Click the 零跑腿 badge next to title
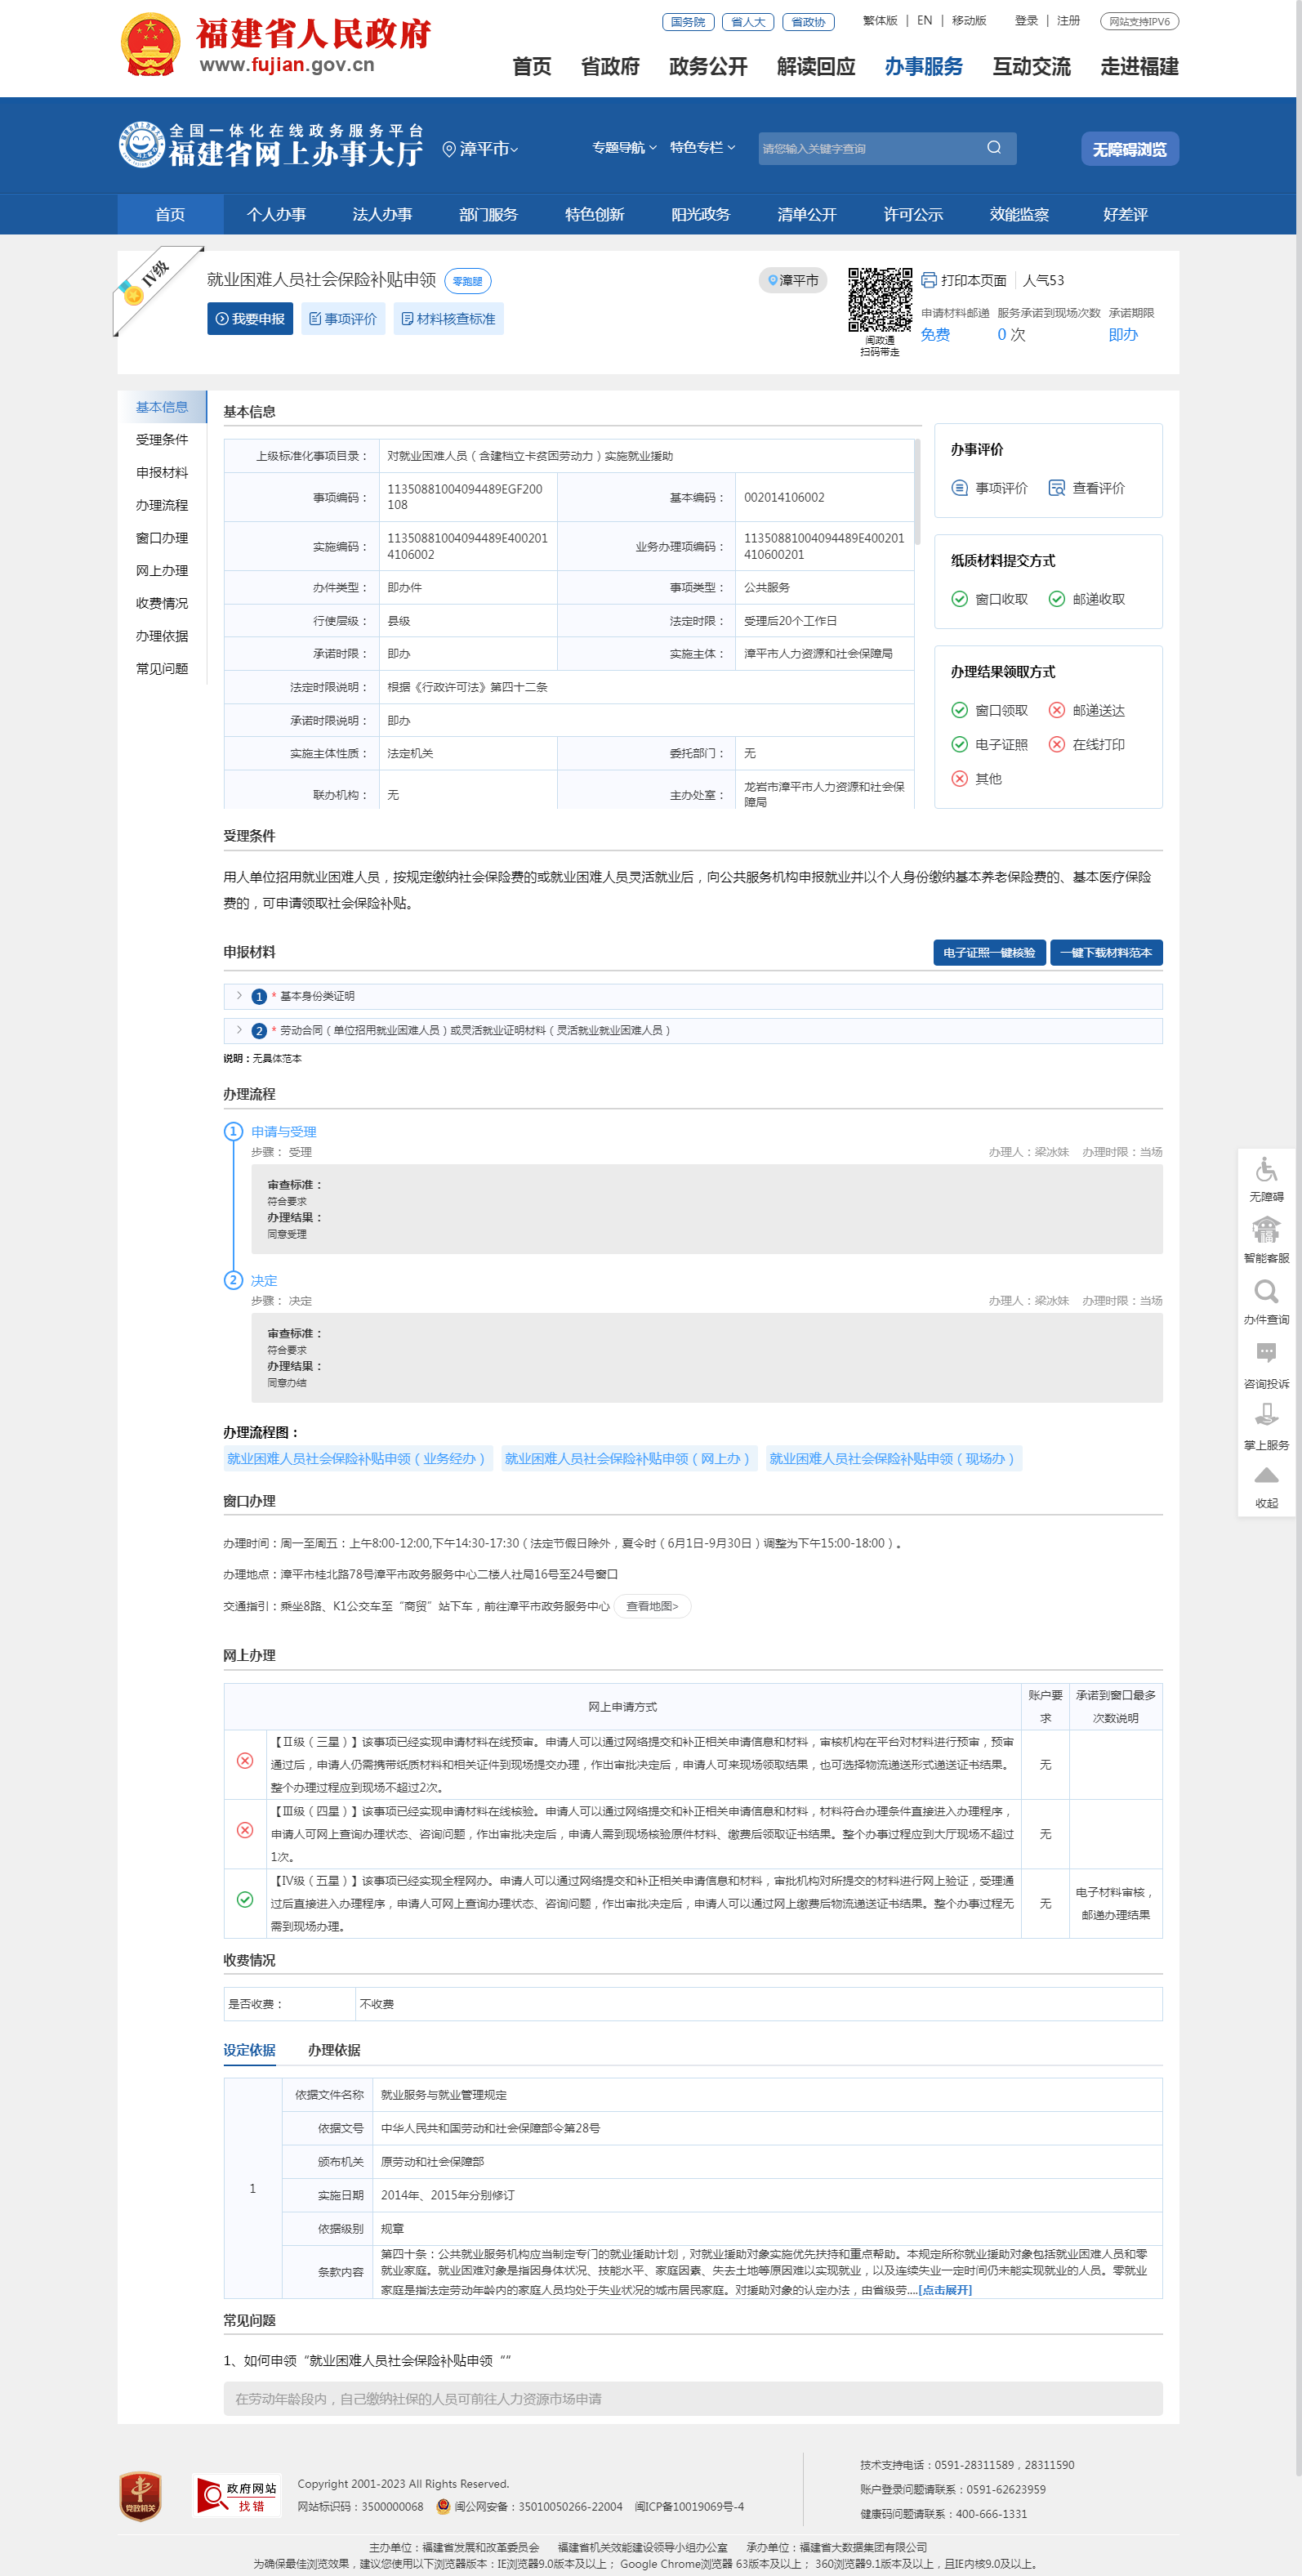 point(467,281)
